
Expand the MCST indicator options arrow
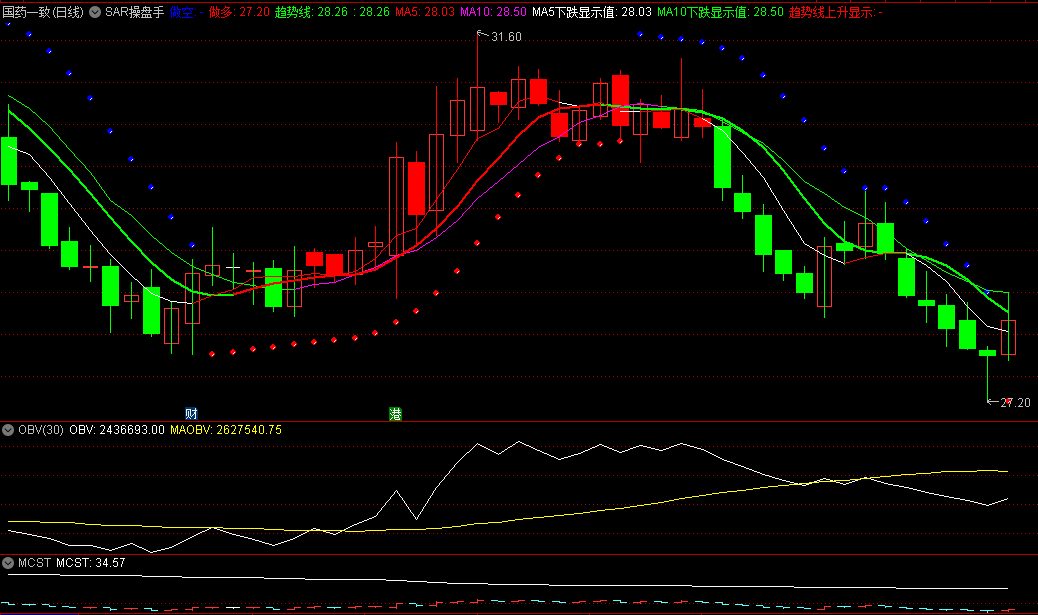(8, 563)
